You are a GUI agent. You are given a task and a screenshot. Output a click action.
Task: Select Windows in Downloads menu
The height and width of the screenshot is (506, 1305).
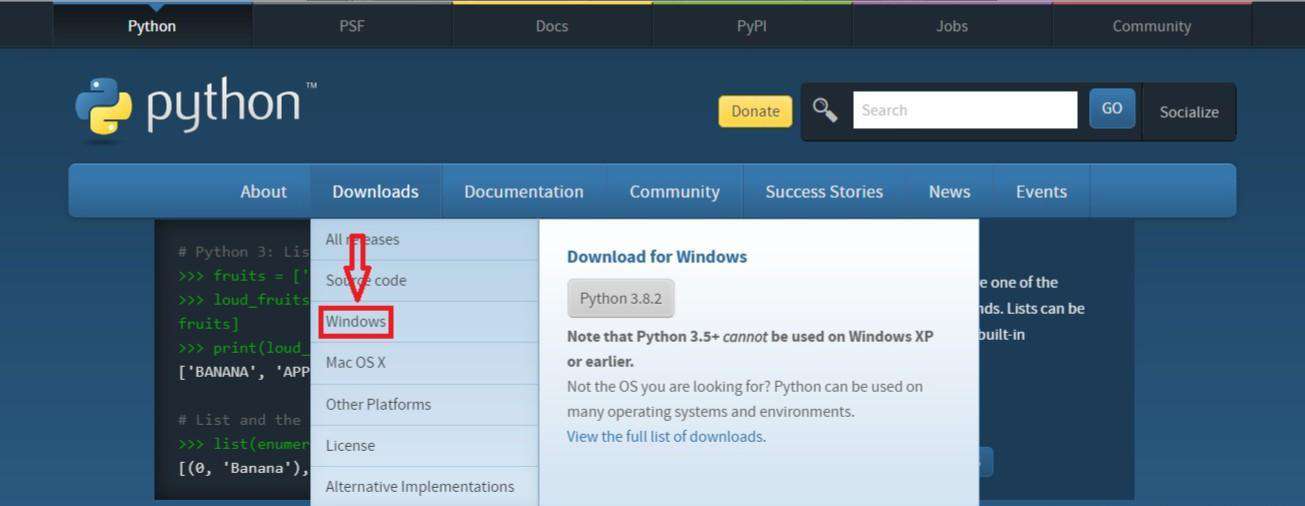tap(425, 322)
